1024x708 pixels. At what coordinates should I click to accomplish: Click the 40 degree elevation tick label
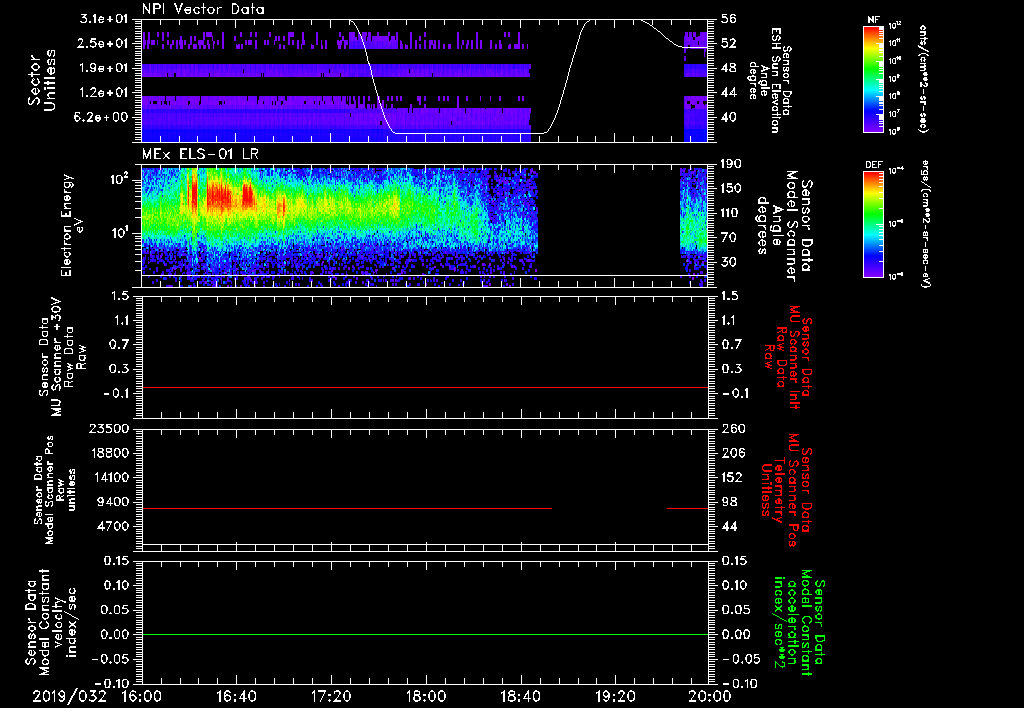729,117
